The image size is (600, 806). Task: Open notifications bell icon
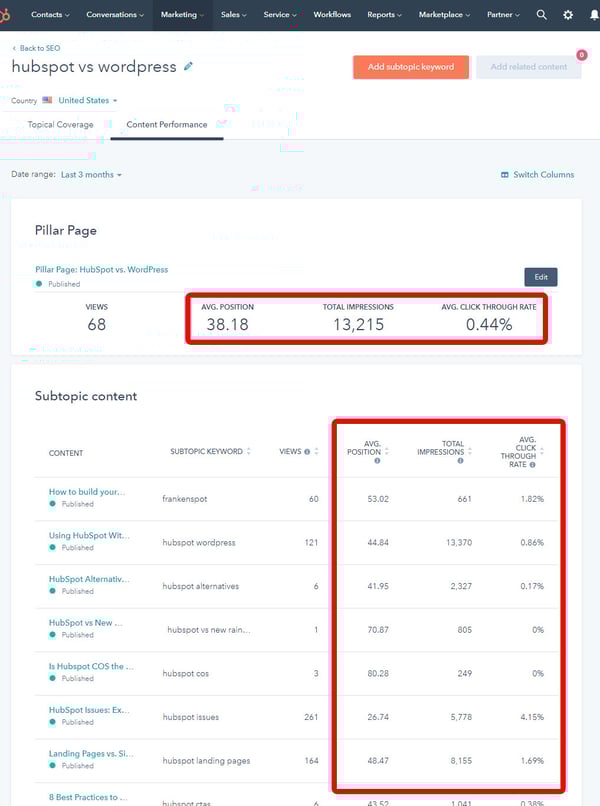coord(594,15)
